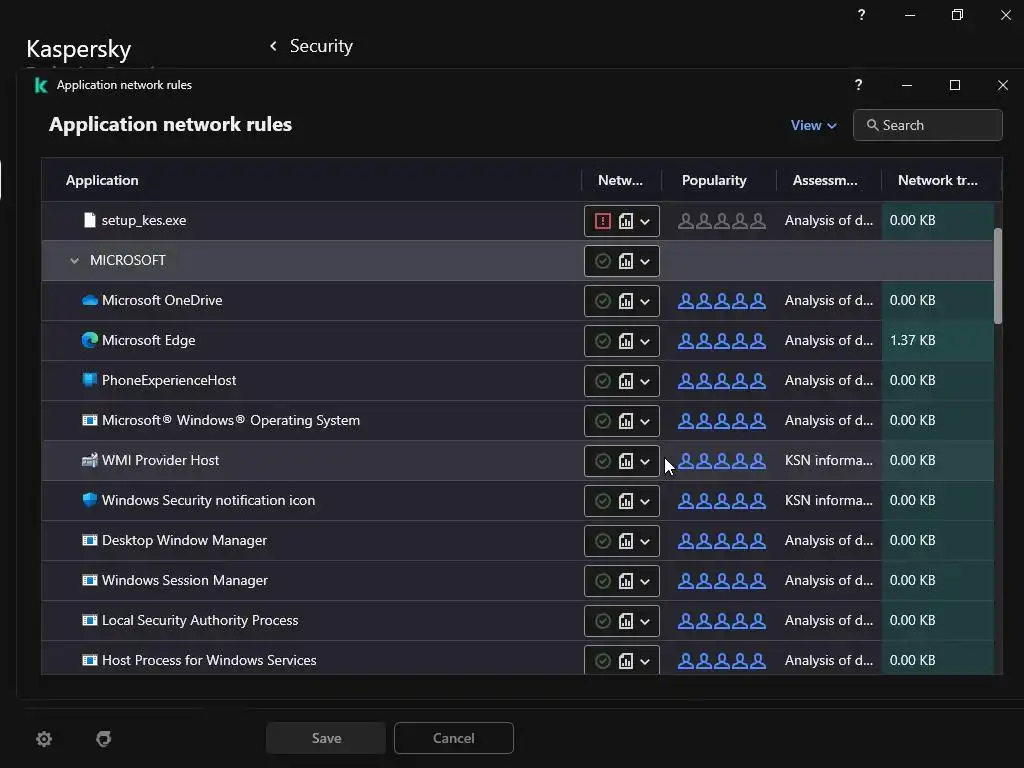The height and width of the screenshot is (768, 1024).
Task: Open network rule dropdown for setup_kes.exe
Action: click(645, 221)
